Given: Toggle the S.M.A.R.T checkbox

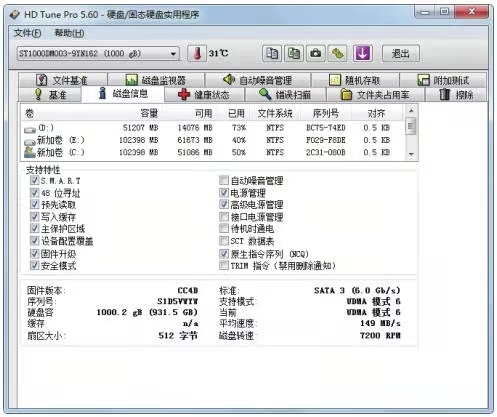Looking at the screenshot, I should (34, 180).
